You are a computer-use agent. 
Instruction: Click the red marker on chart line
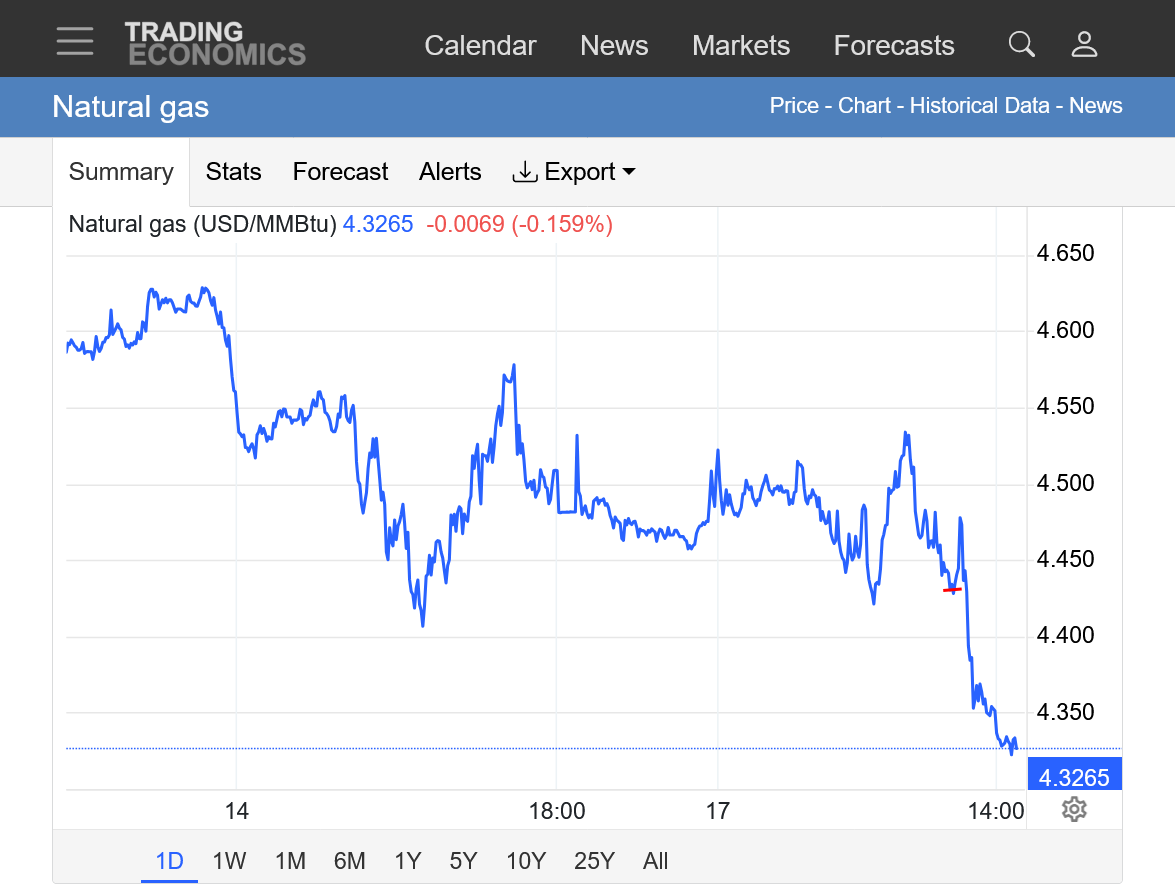pyautogui.click(x=952, y=590)
